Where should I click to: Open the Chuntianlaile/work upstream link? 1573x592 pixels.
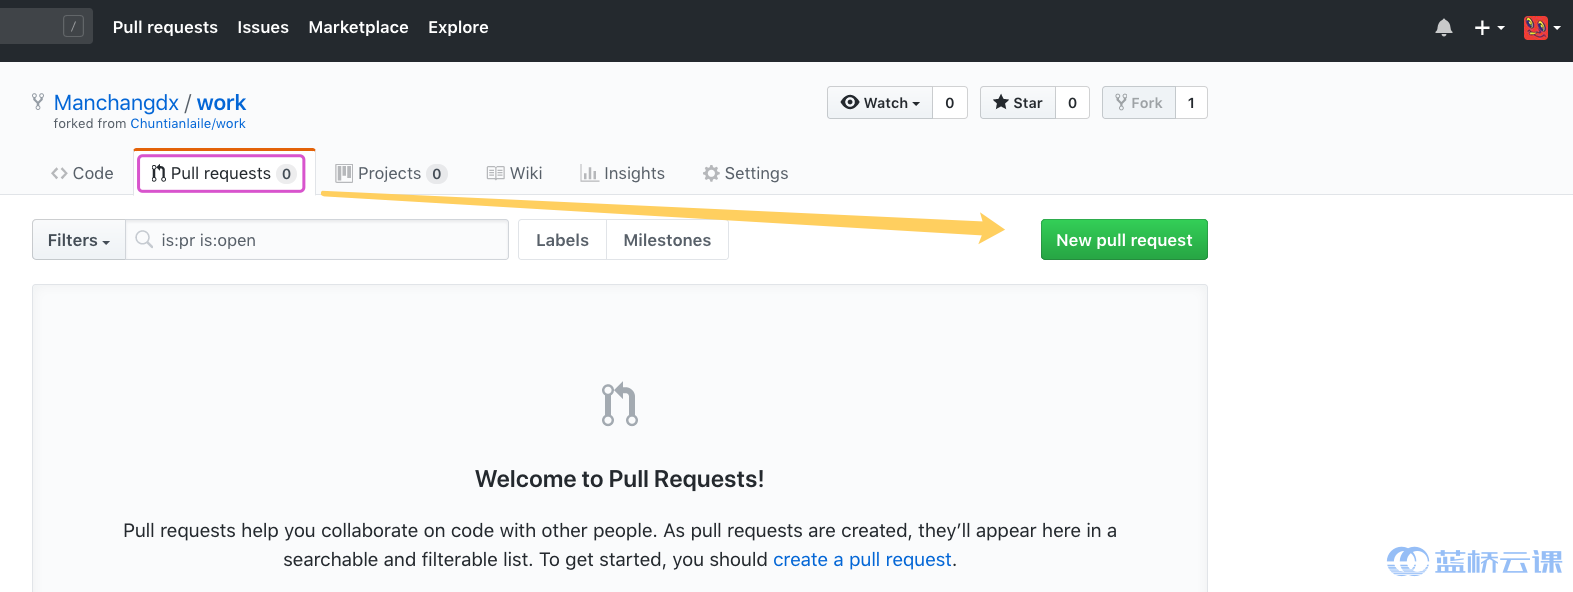[x=188, y=124]
